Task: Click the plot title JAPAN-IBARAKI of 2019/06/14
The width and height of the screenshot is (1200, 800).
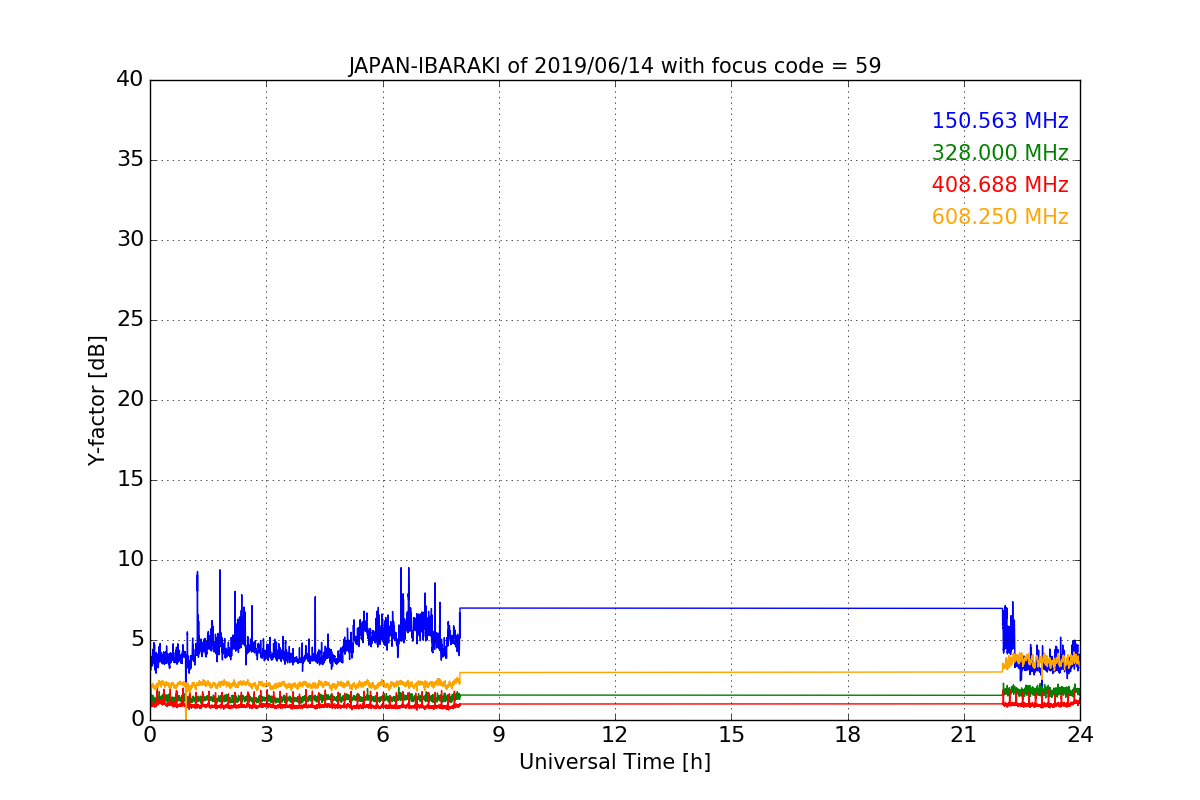Action: pos(614,66)
